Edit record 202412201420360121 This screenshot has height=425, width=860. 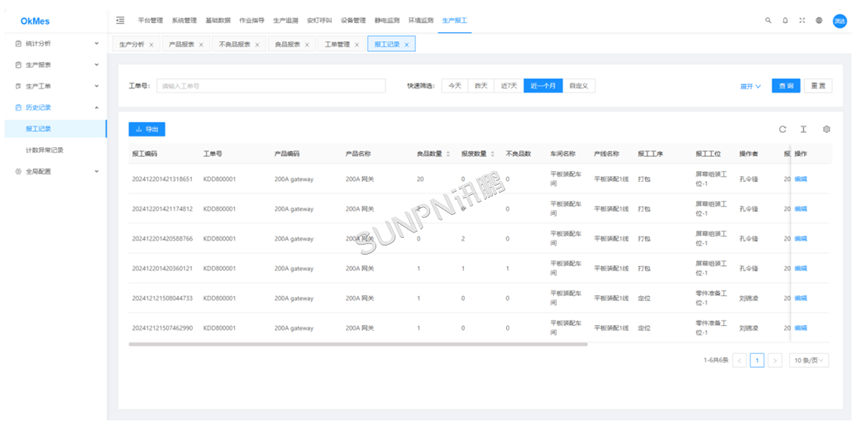point(801,269)
